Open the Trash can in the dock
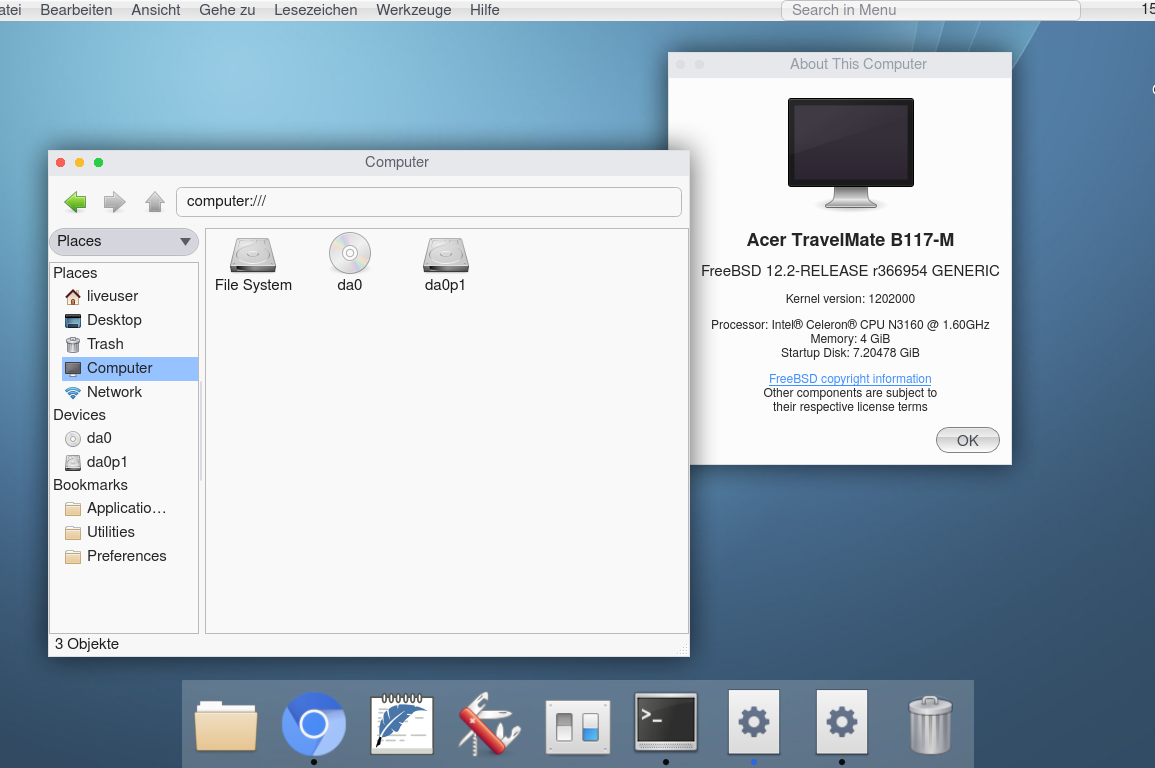Screen dimensions: 1155x768 tap(930, 724)
